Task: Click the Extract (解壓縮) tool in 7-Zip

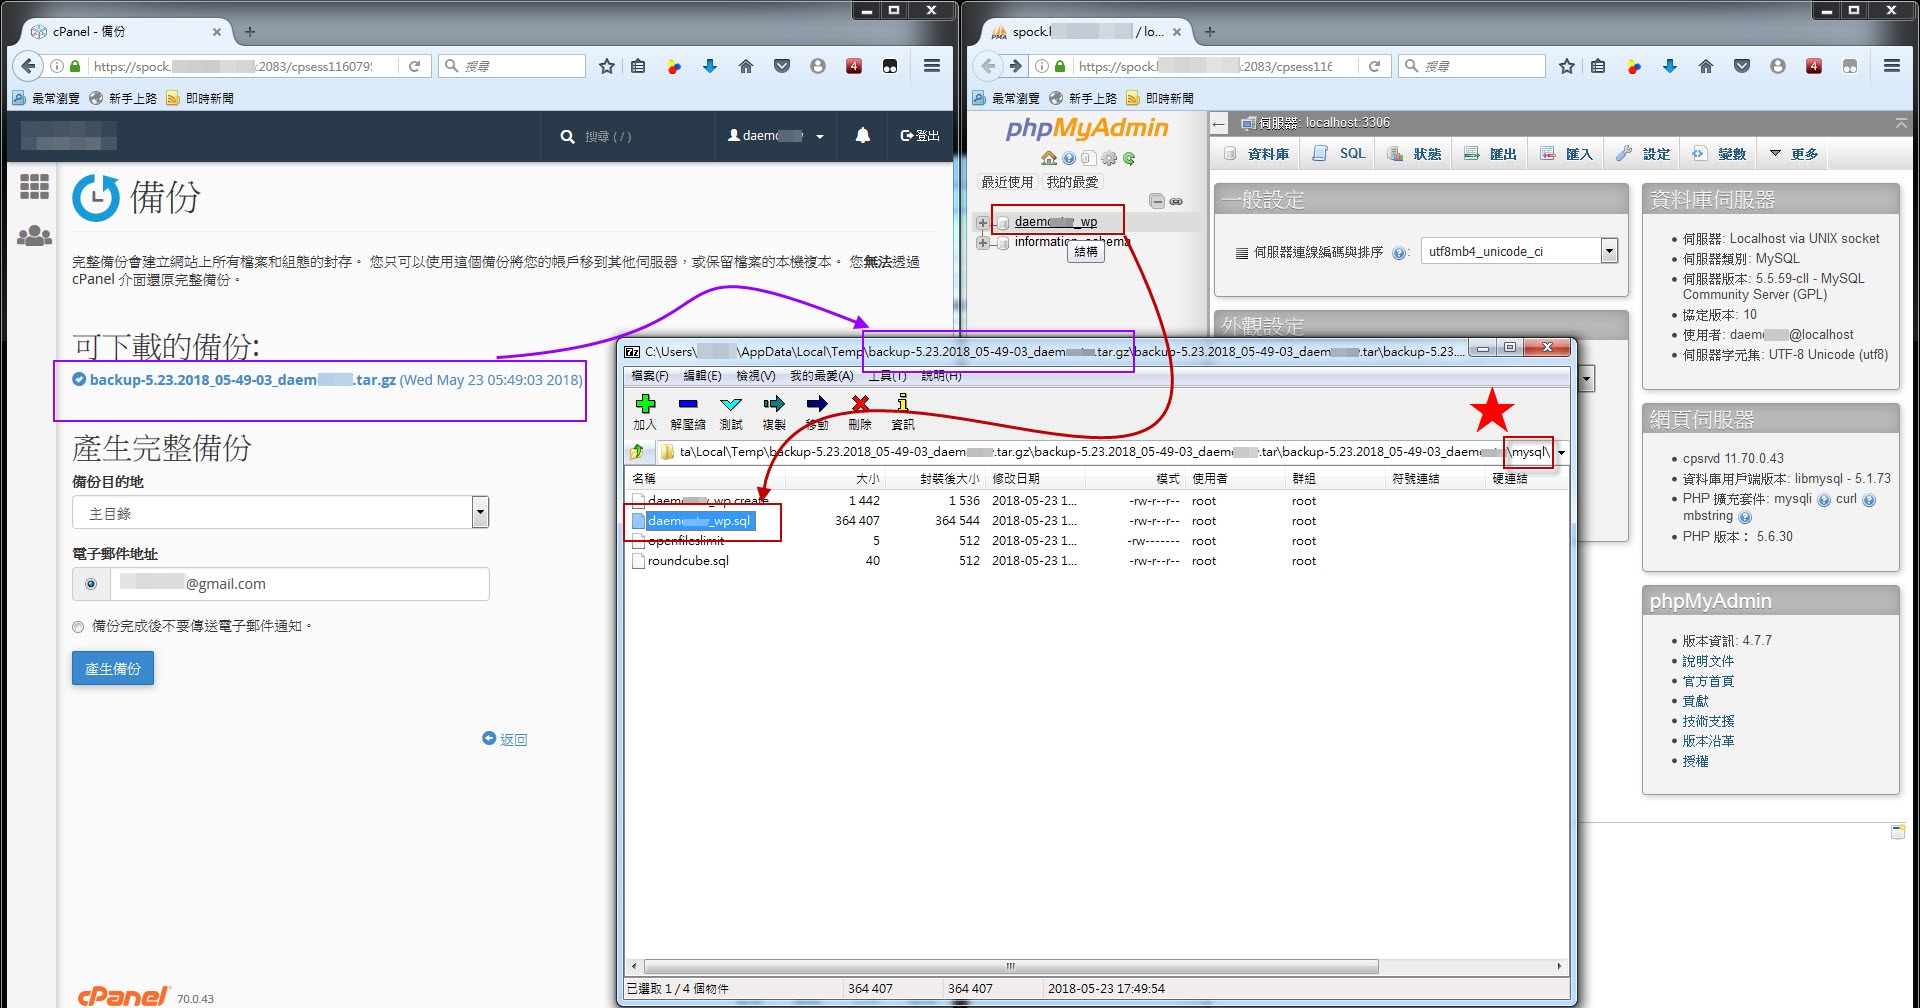Action: (x=688, y=411)
